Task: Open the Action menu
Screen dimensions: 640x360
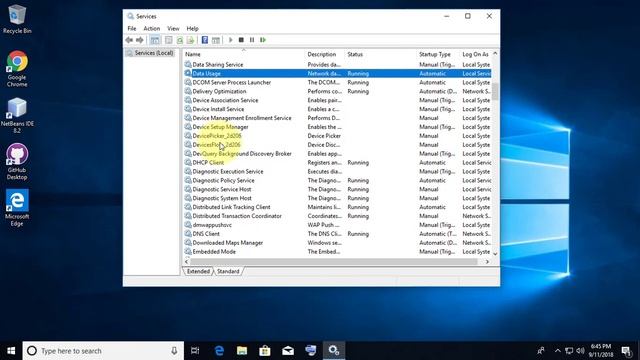Action: (x=151, y=29)
